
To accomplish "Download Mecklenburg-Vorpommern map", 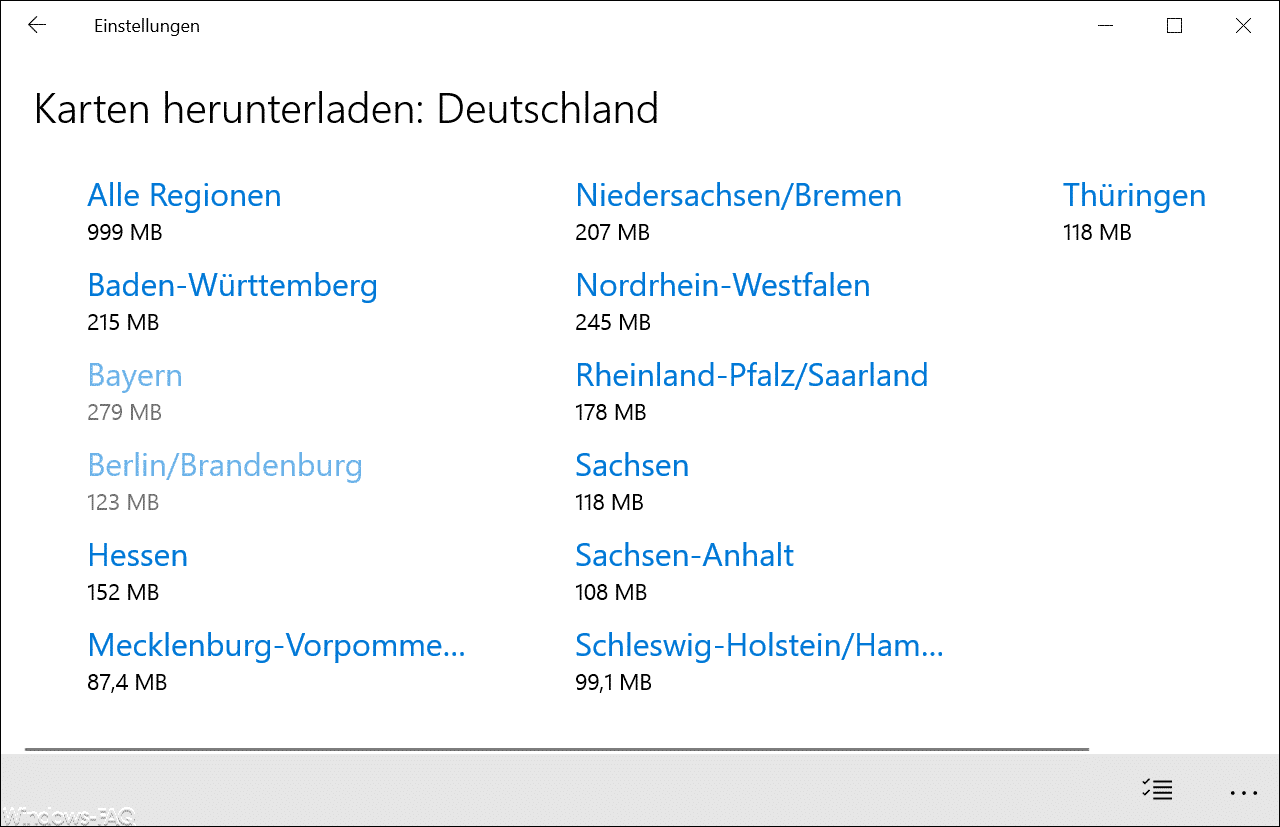I will tap(277, 646).
